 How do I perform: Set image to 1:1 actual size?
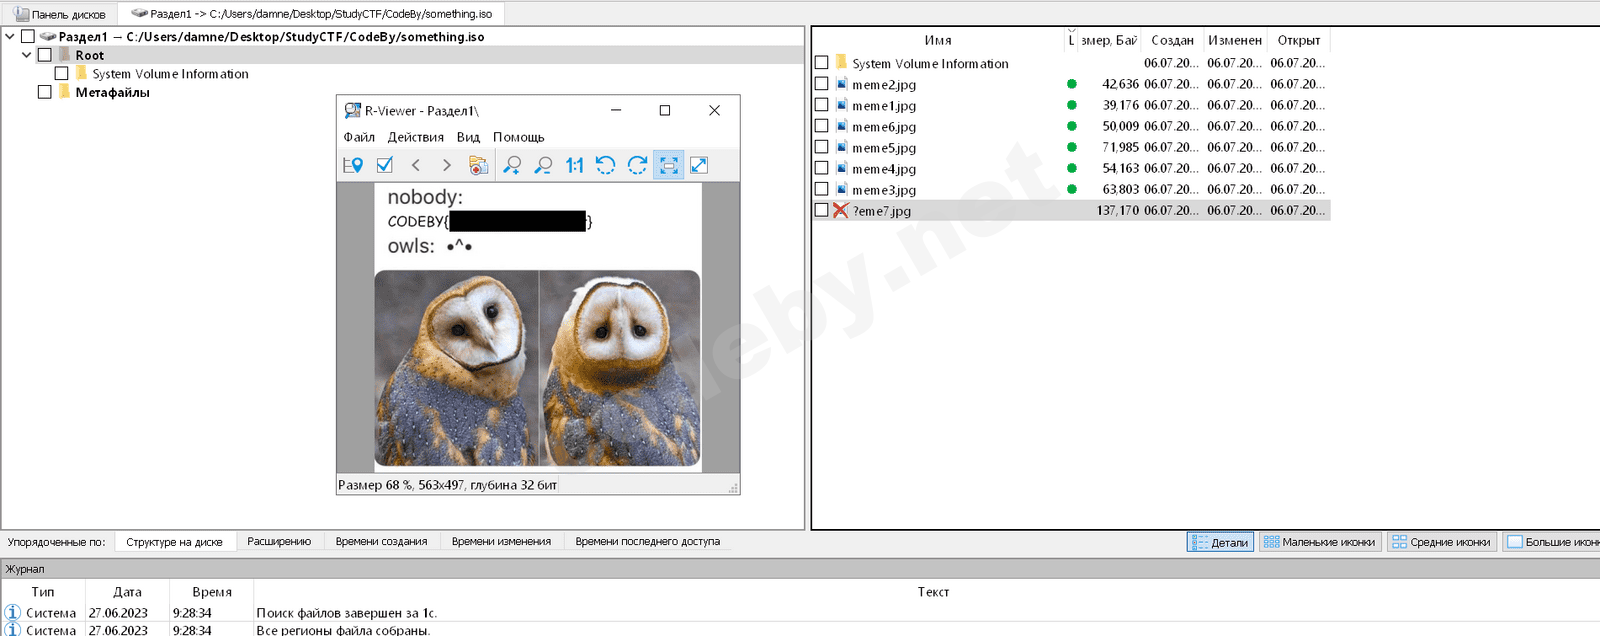click(x=574, y=165)
